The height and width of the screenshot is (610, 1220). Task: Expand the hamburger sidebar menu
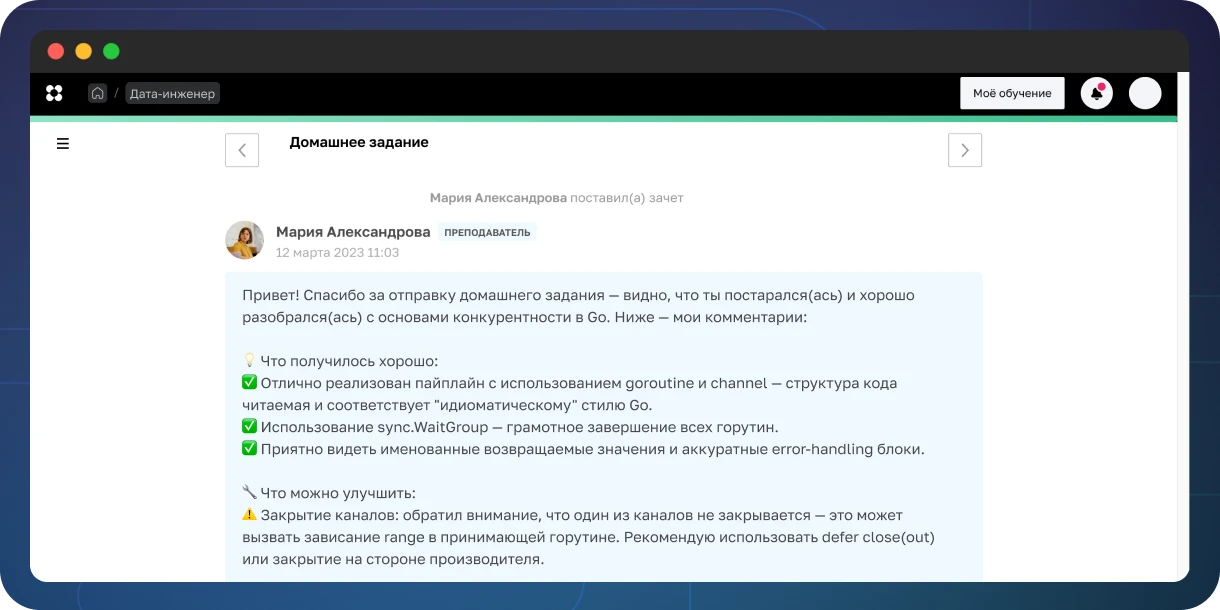click(x=63, y=144)
